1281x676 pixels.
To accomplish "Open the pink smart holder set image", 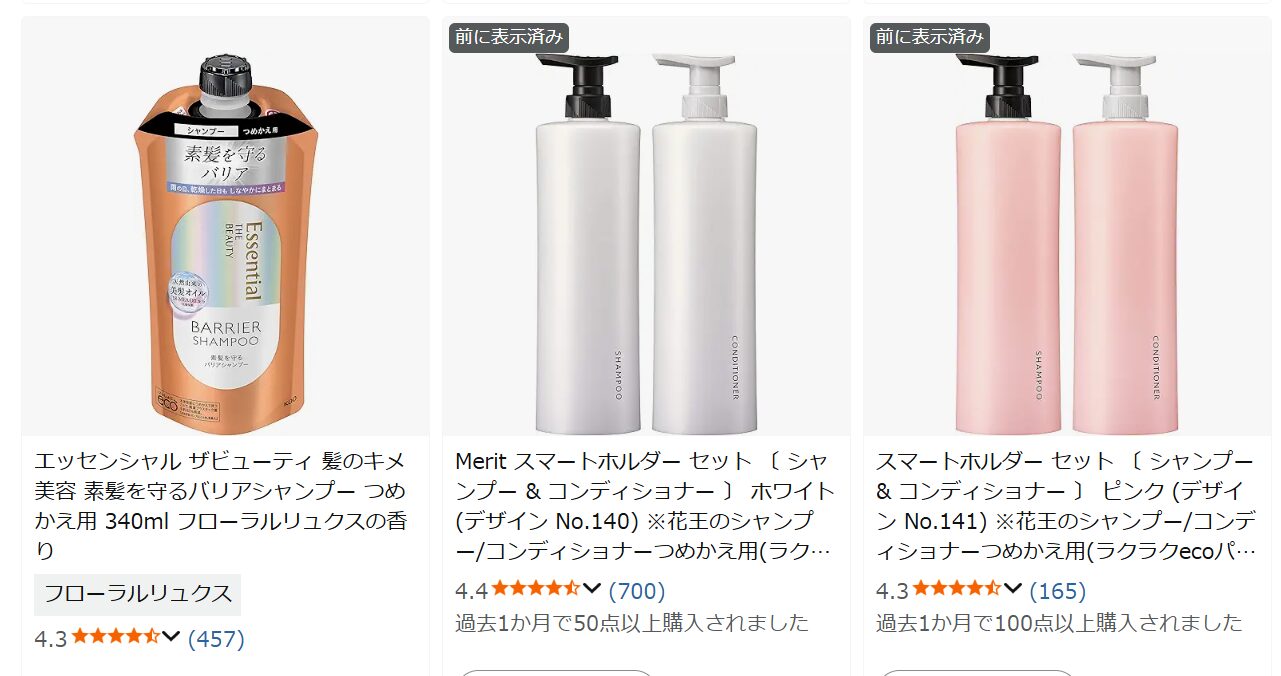I will 1067,226.
